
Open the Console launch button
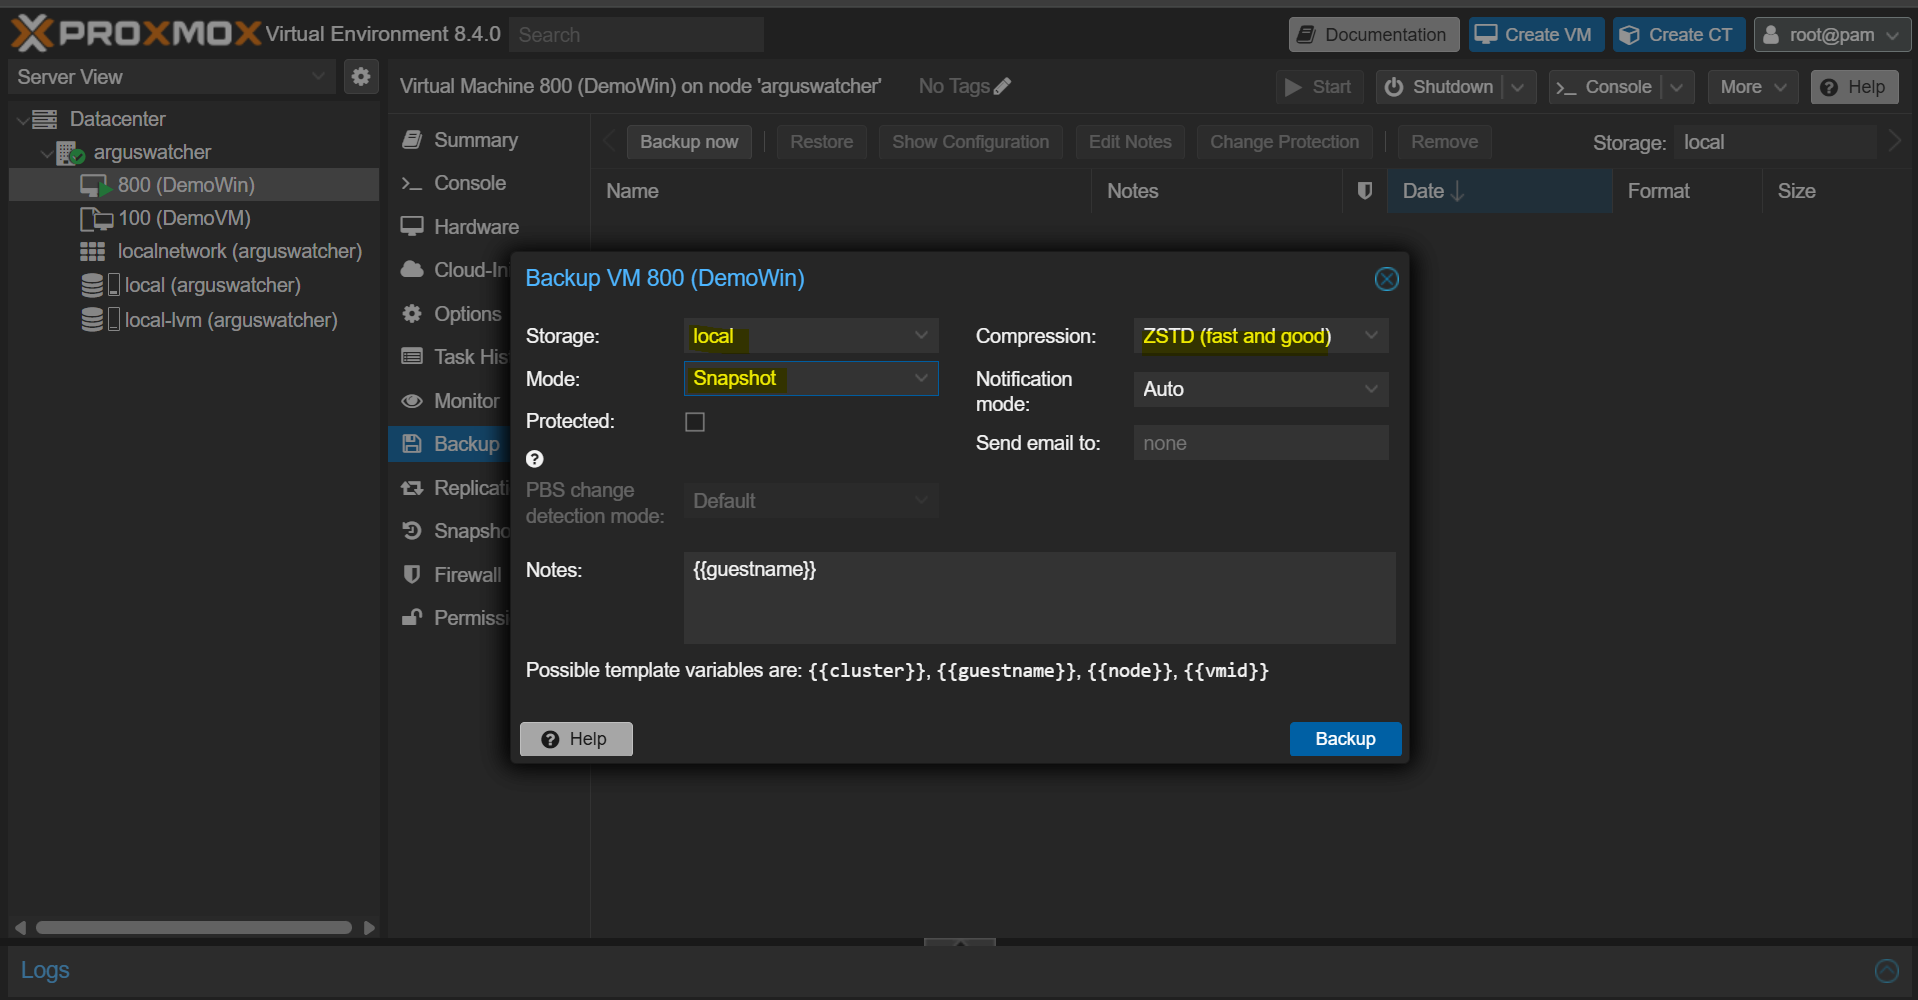[1605, 87]
